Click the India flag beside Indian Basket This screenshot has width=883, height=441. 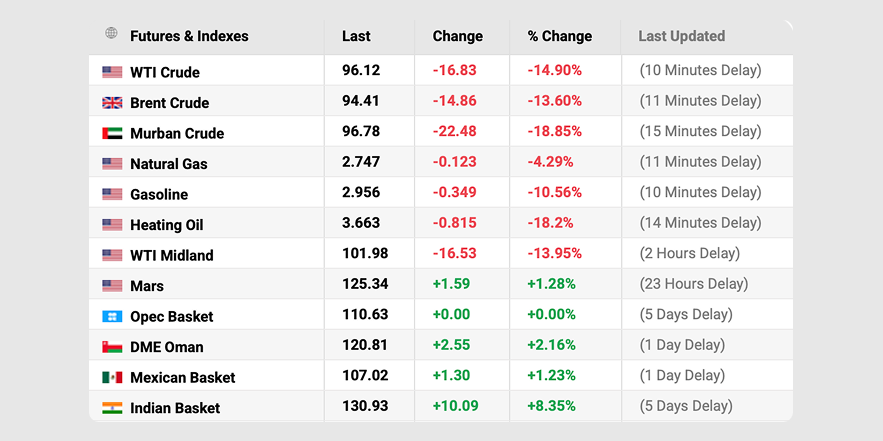click(x=112, y=408)
